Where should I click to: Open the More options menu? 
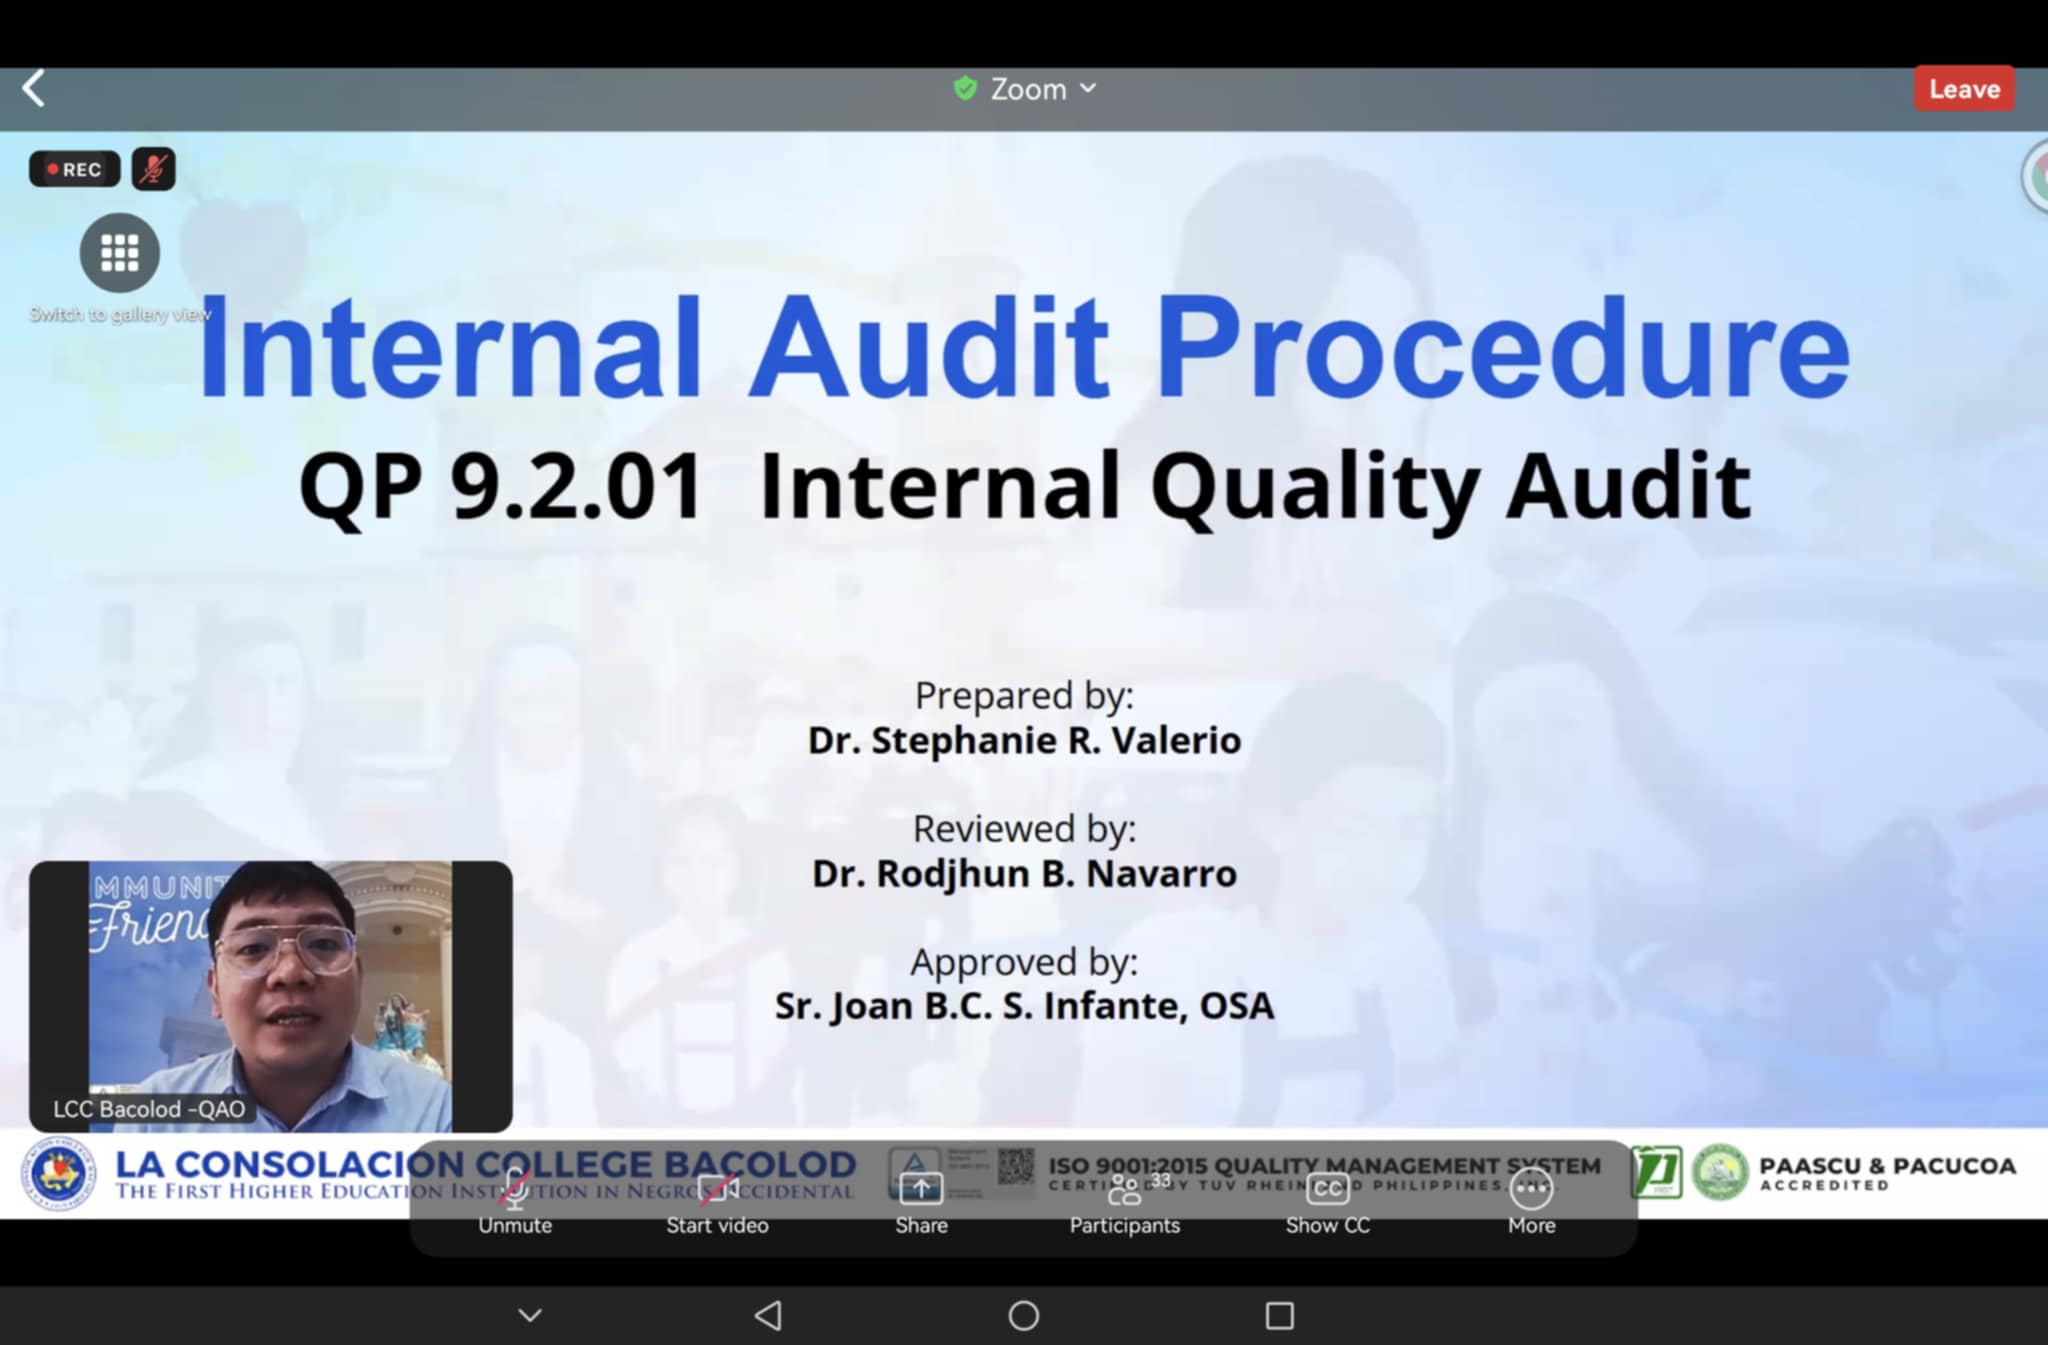tap(1531, 1200)
